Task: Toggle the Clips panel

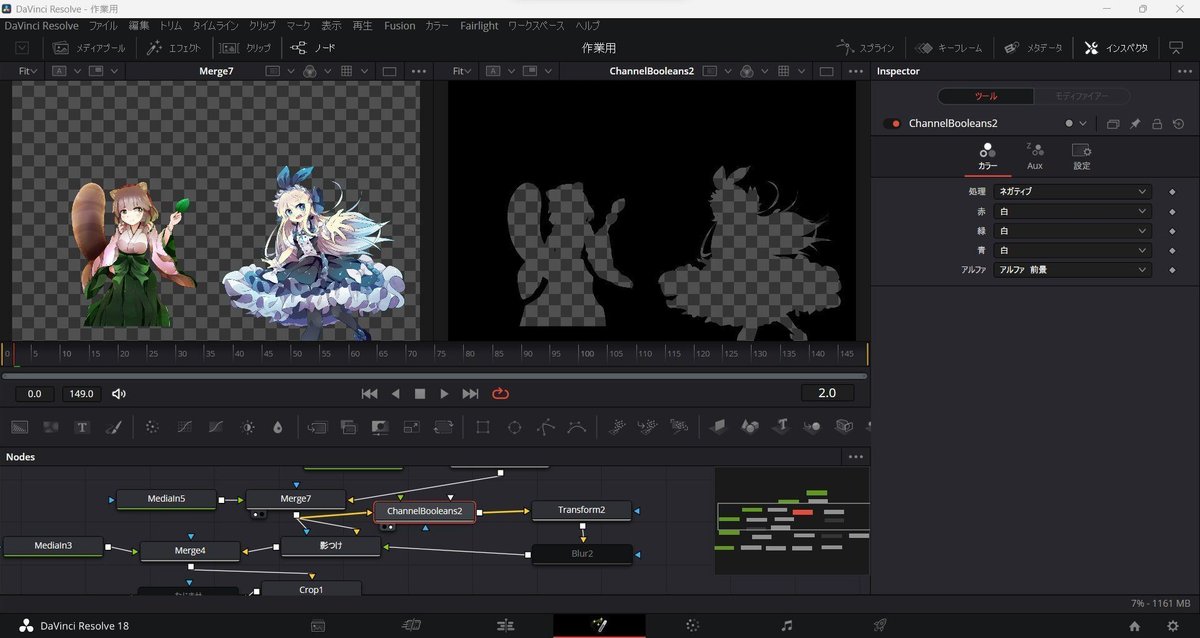Action: [x=245, y=48]
